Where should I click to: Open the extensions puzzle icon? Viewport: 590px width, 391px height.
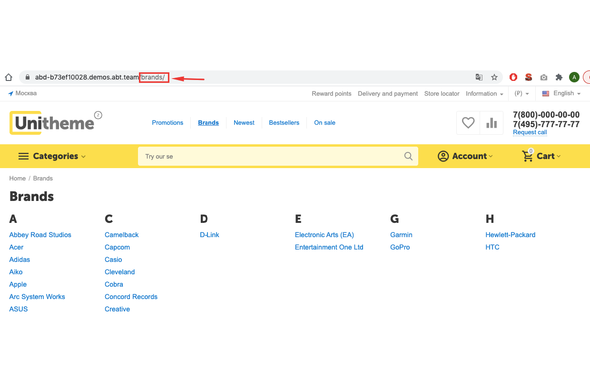point(559,77)
